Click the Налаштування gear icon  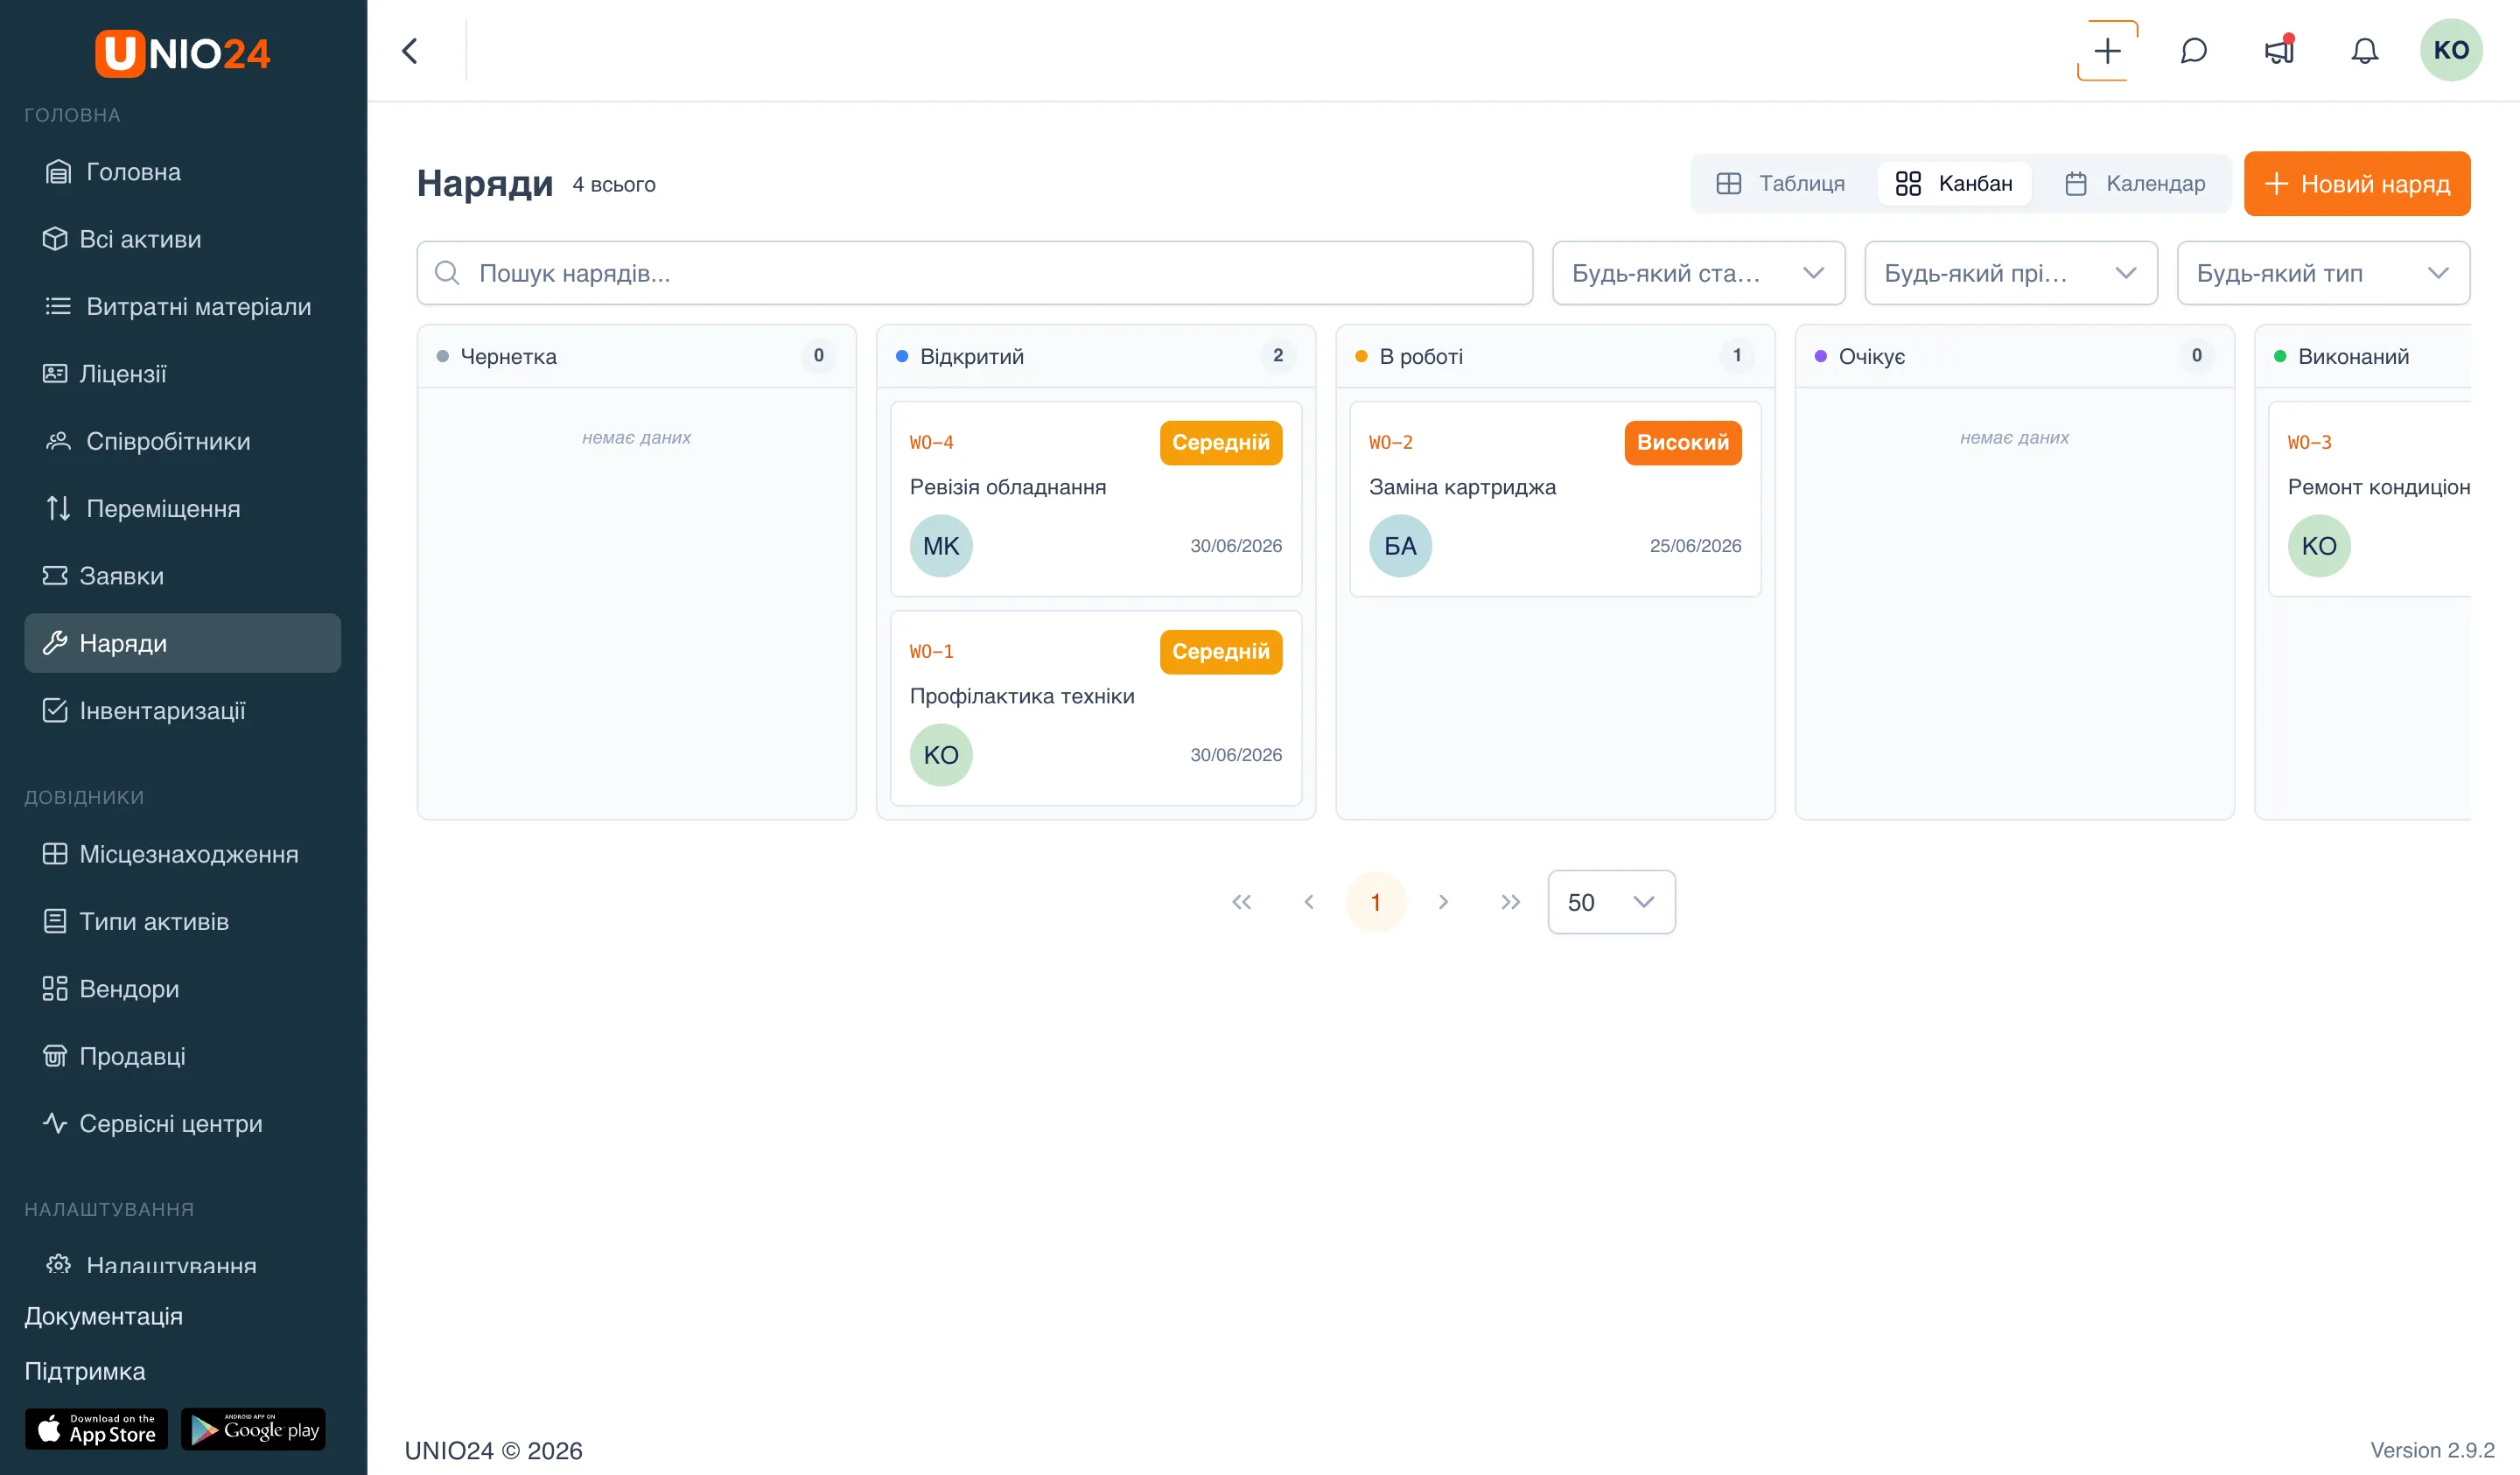59,1265
